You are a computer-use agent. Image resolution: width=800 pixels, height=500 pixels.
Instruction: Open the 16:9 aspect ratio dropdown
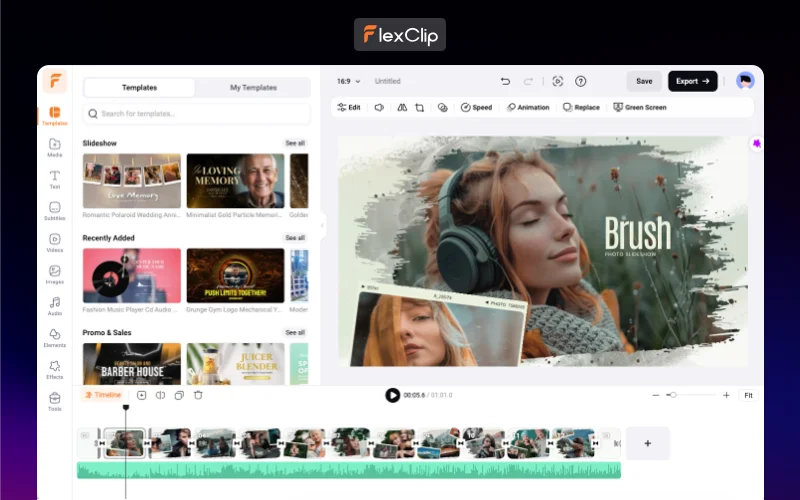(348, 81)
